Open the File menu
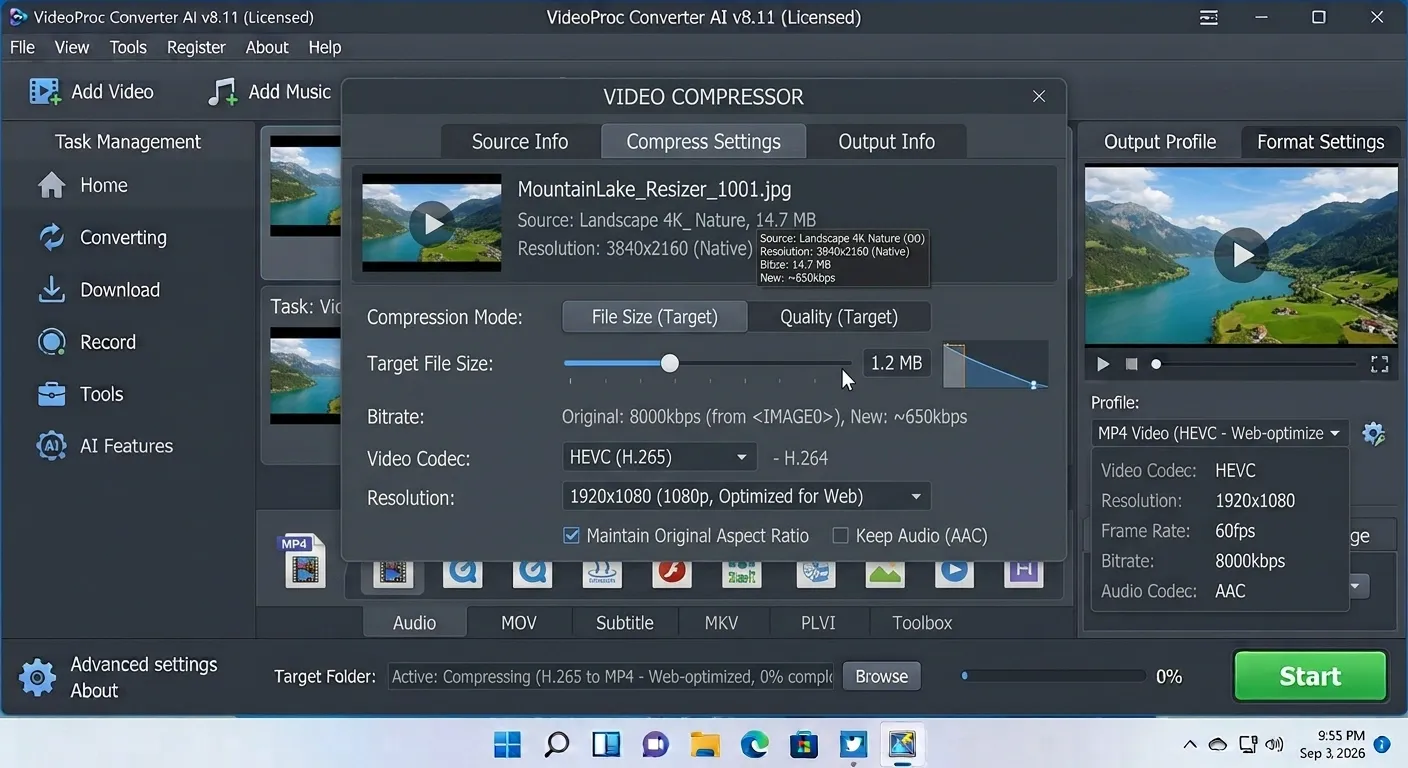 point(22,47)
